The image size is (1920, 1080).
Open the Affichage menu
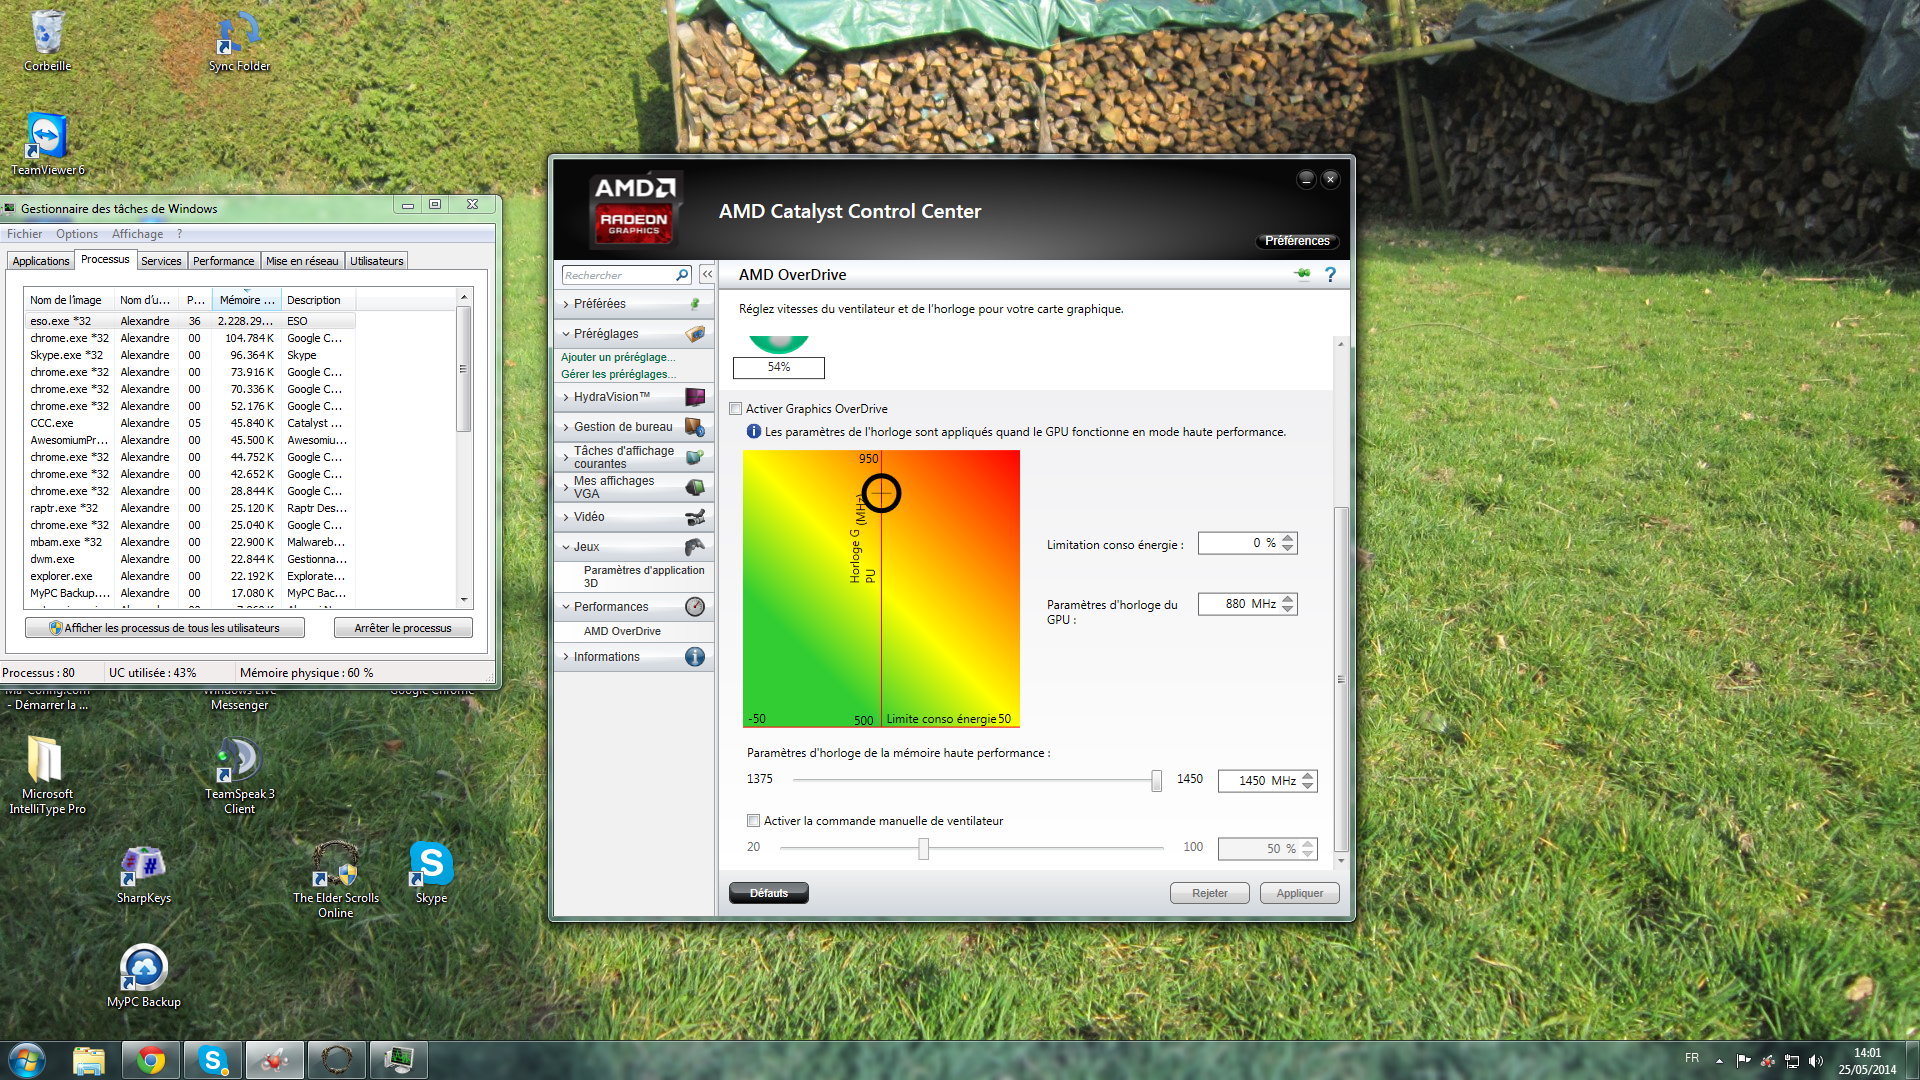137,234
